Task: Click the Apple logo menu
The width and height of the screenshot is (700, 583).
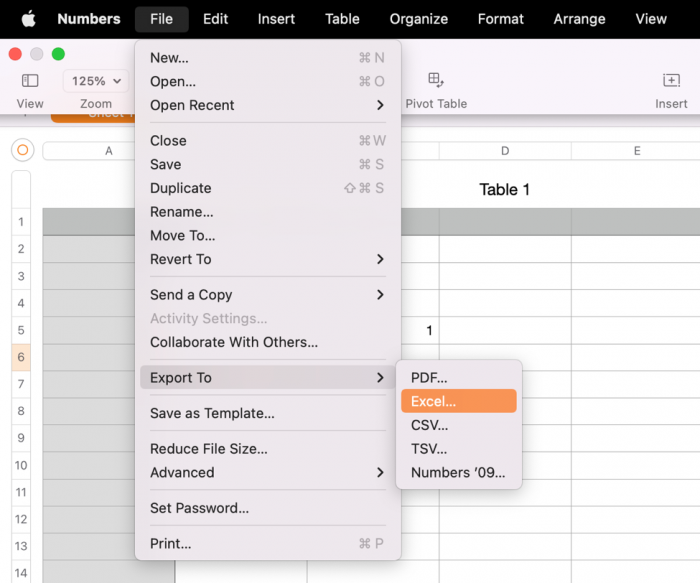Action: (28, 19)
